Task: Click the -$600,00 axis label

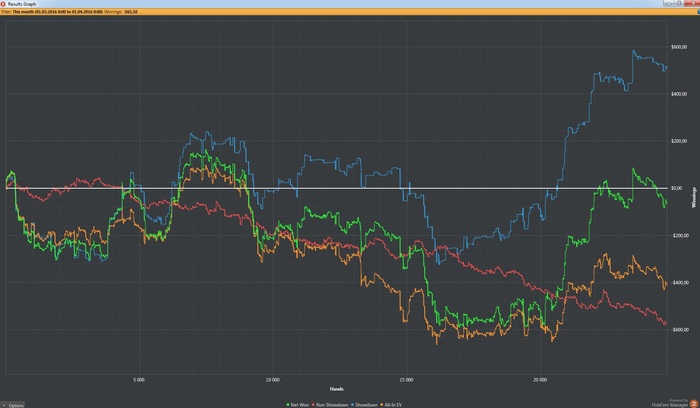Action: (x=679, y=330)
